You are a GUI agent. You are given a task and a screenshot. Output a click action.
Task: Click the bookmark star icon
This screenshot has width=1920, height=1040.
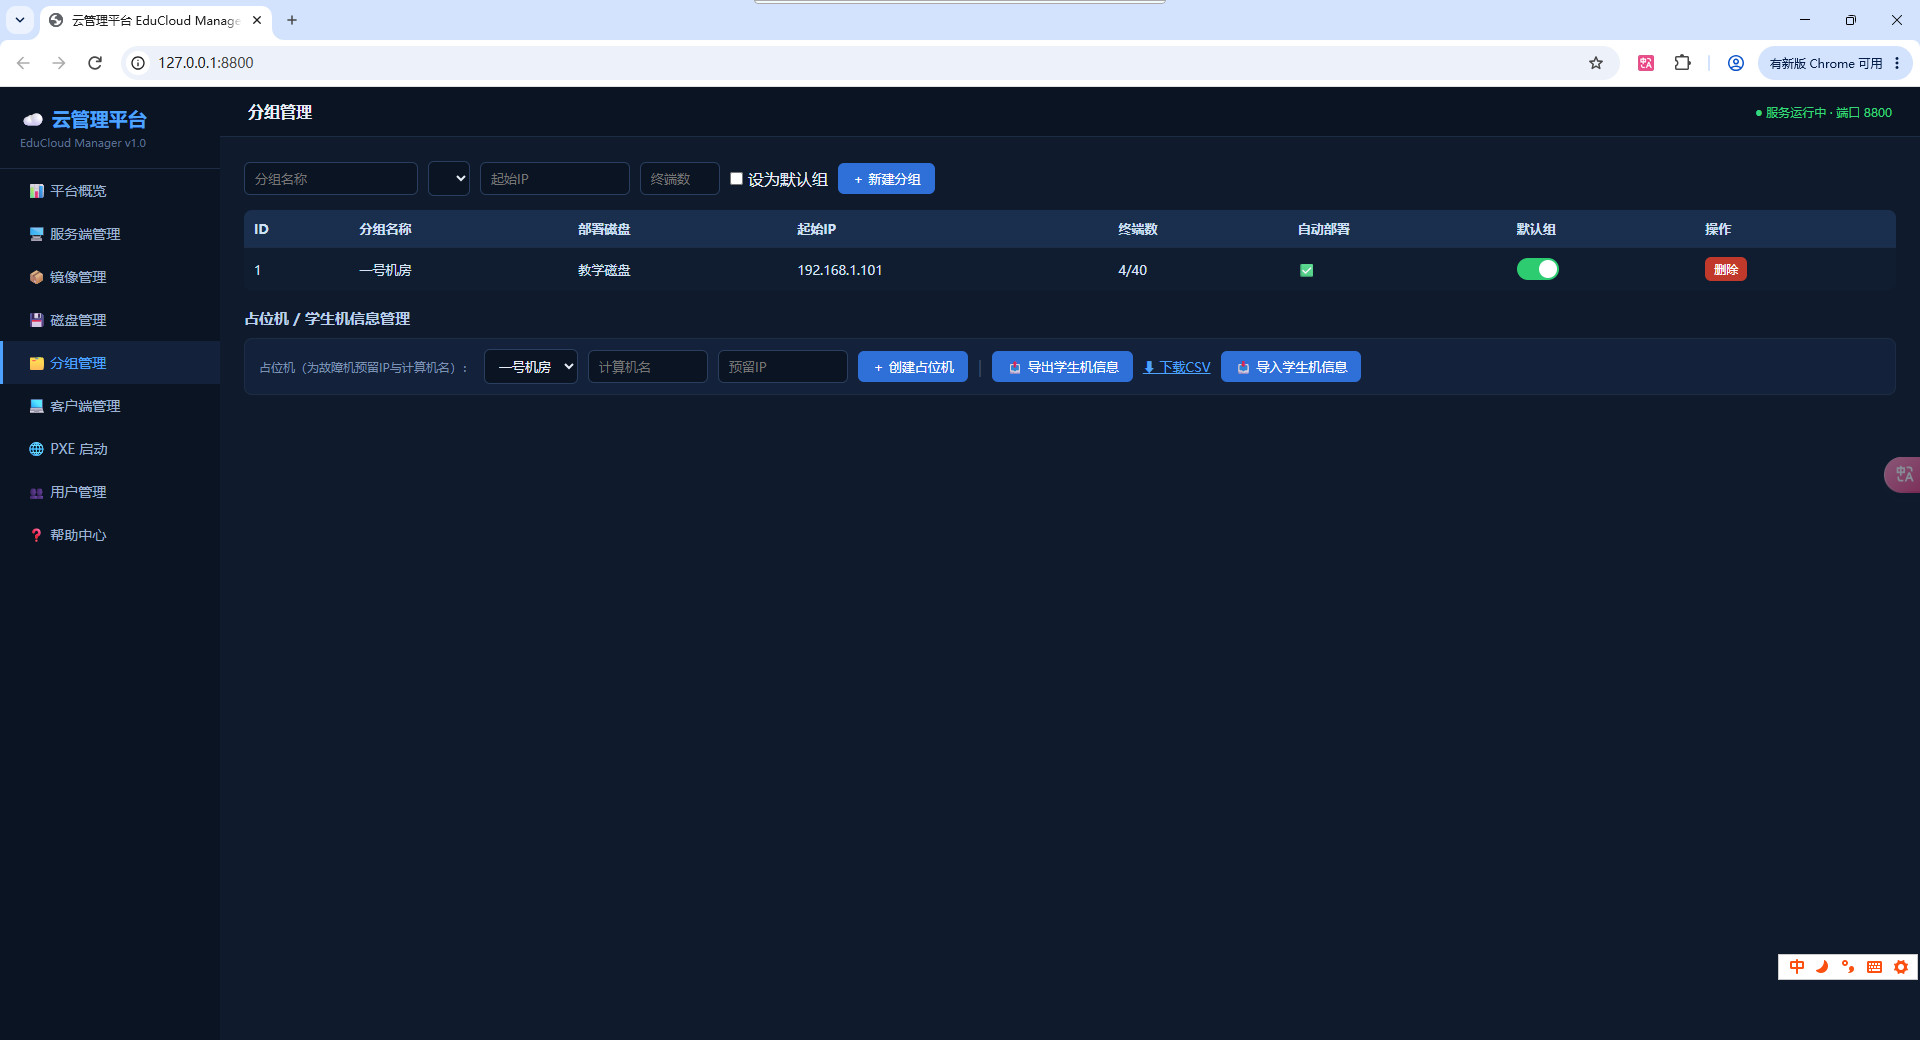pos(1596,63)
